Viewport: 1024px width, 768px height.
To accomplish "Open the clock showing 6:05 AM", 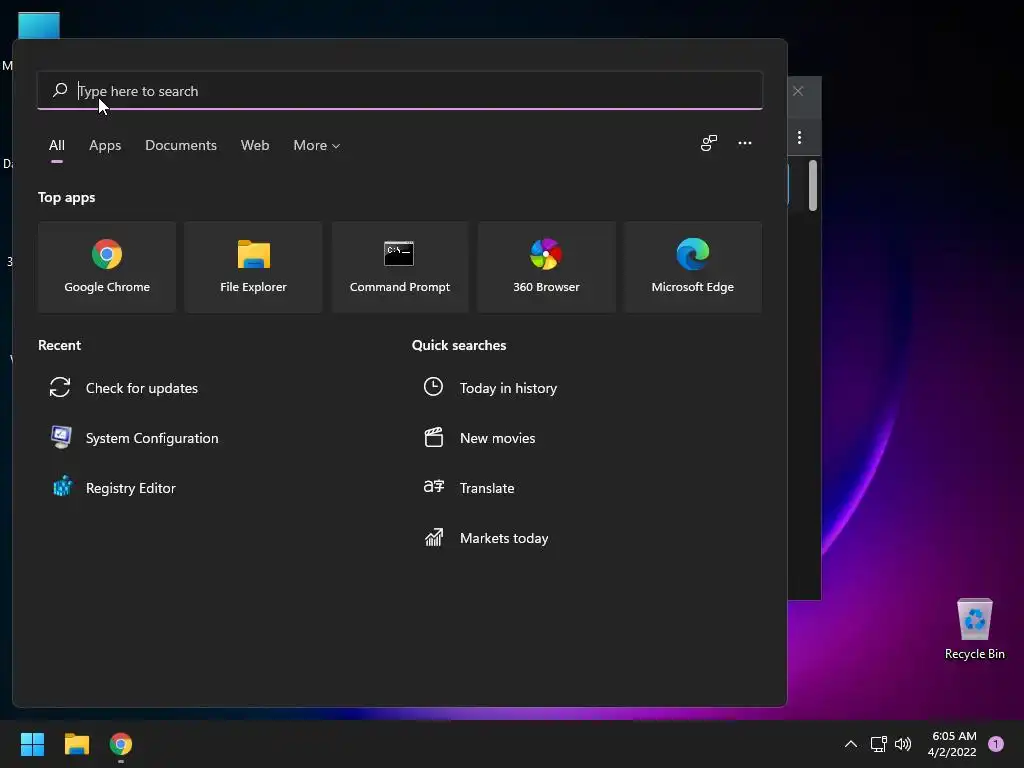I will click(952, 744).
